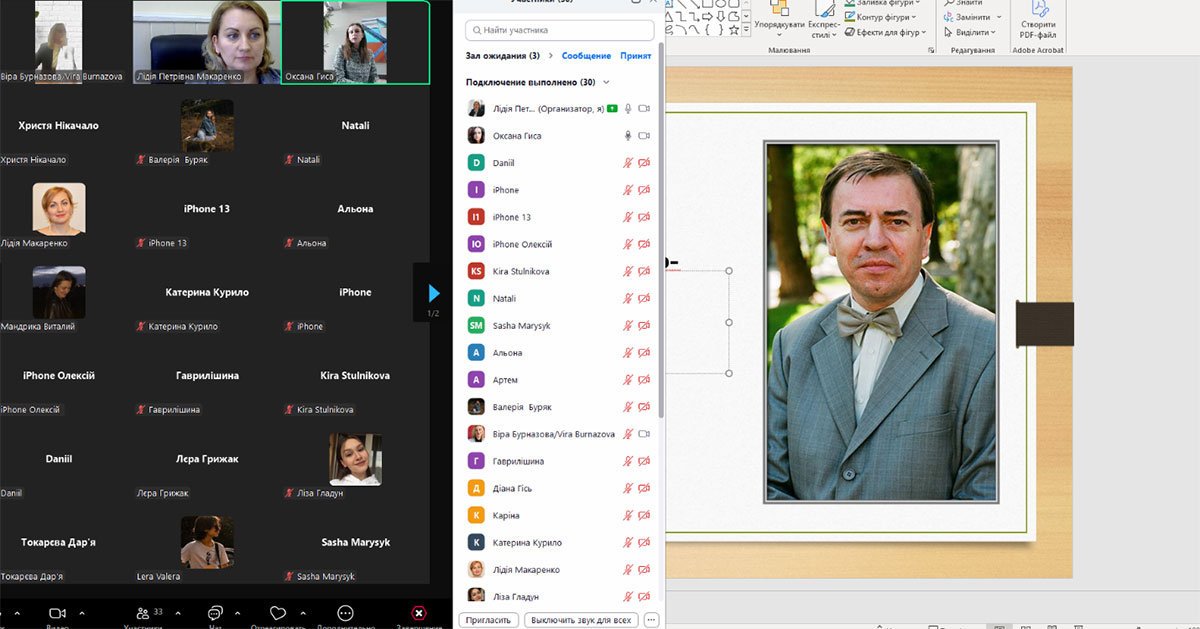
Task: Select Каріна in participants list
Action: tap(560, 515)
